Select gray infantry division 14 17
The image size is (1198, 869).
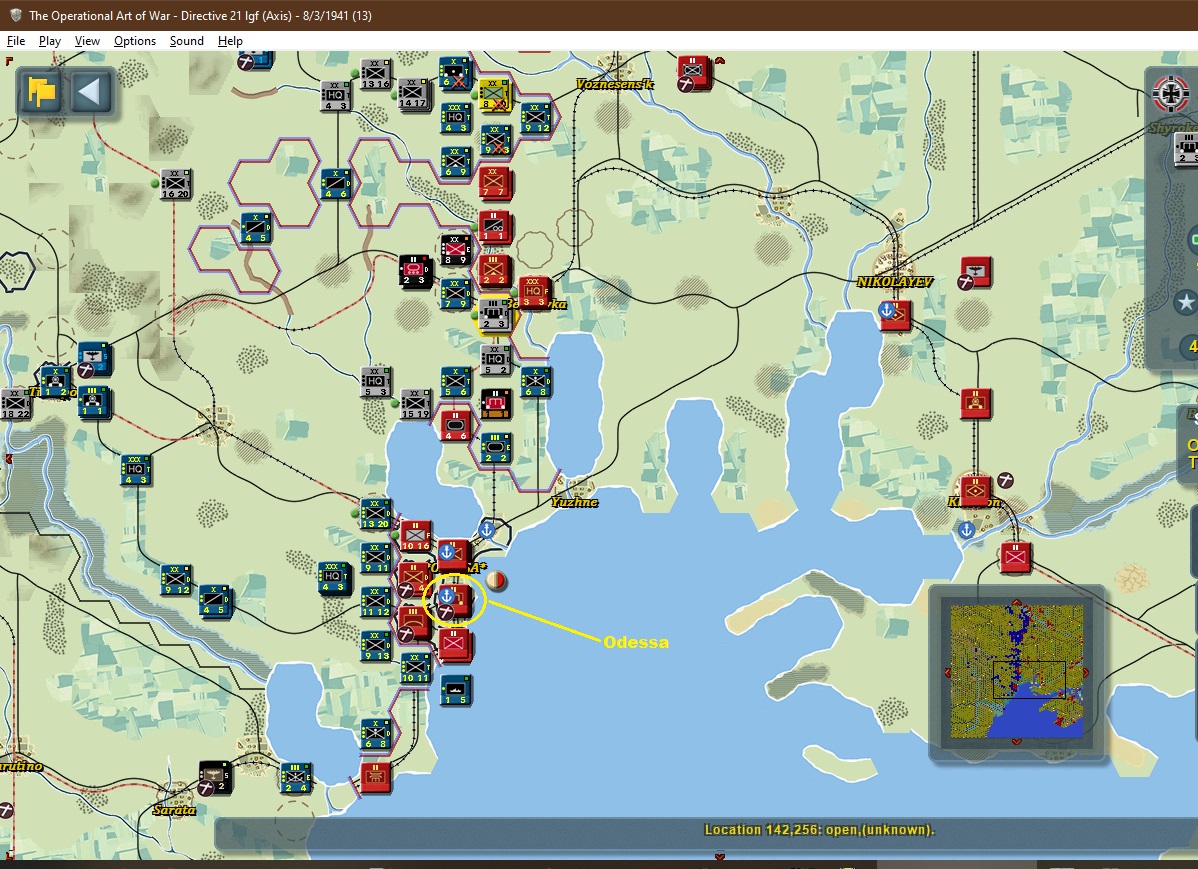point(413,93)
